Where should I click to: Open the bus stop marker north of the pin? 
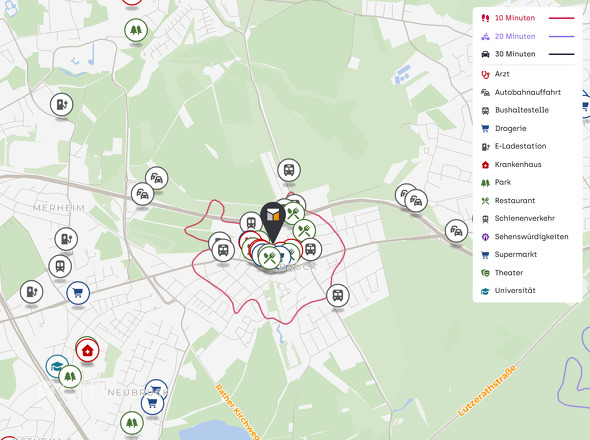pos(289,170)
